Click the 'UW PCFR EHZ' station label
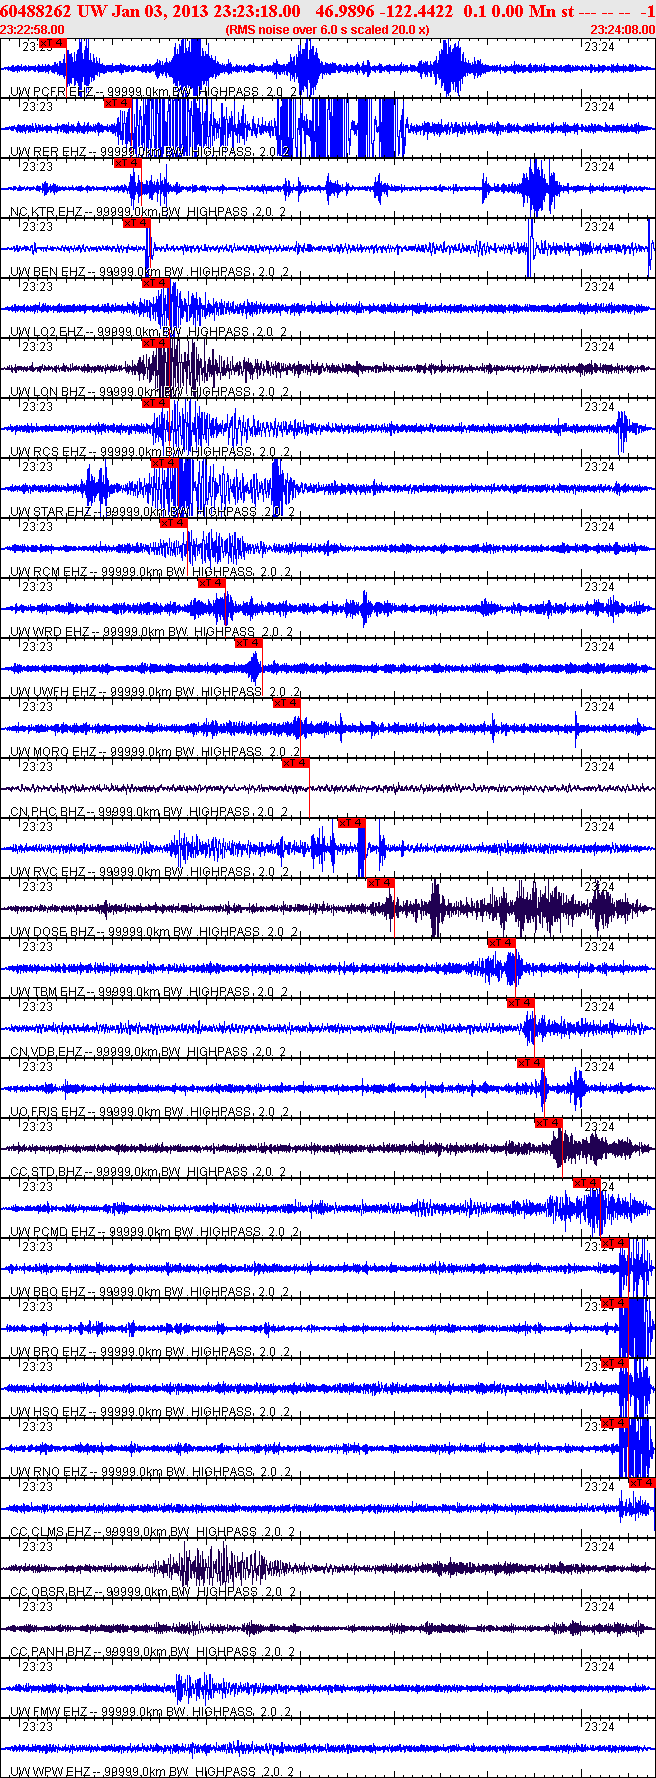The image size is (656, 1778). pos(51,92)
